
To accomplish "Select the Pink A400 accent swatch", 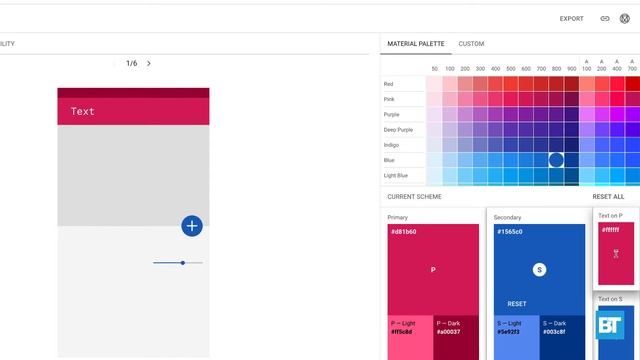I will [x=617, y=99].
